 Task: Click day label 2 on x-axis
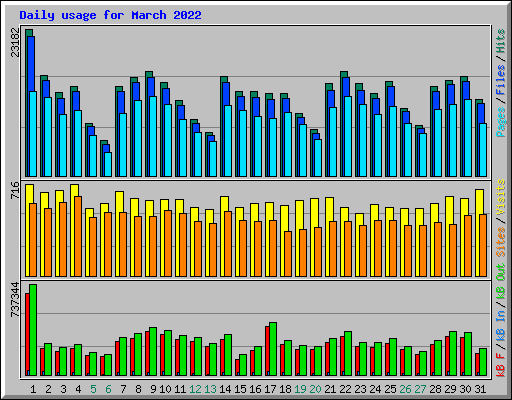tap(48, 389)
